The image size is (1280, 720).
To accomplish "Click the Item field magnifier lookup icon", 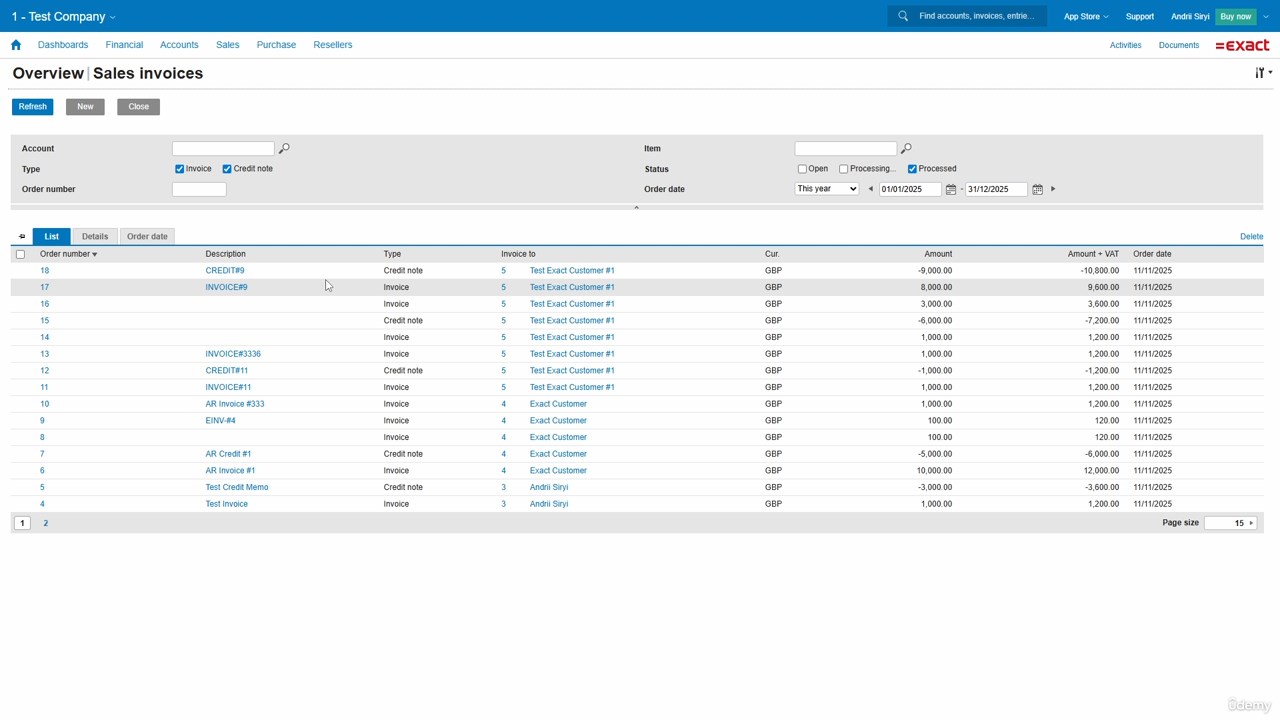I will [x=906, y=149].
